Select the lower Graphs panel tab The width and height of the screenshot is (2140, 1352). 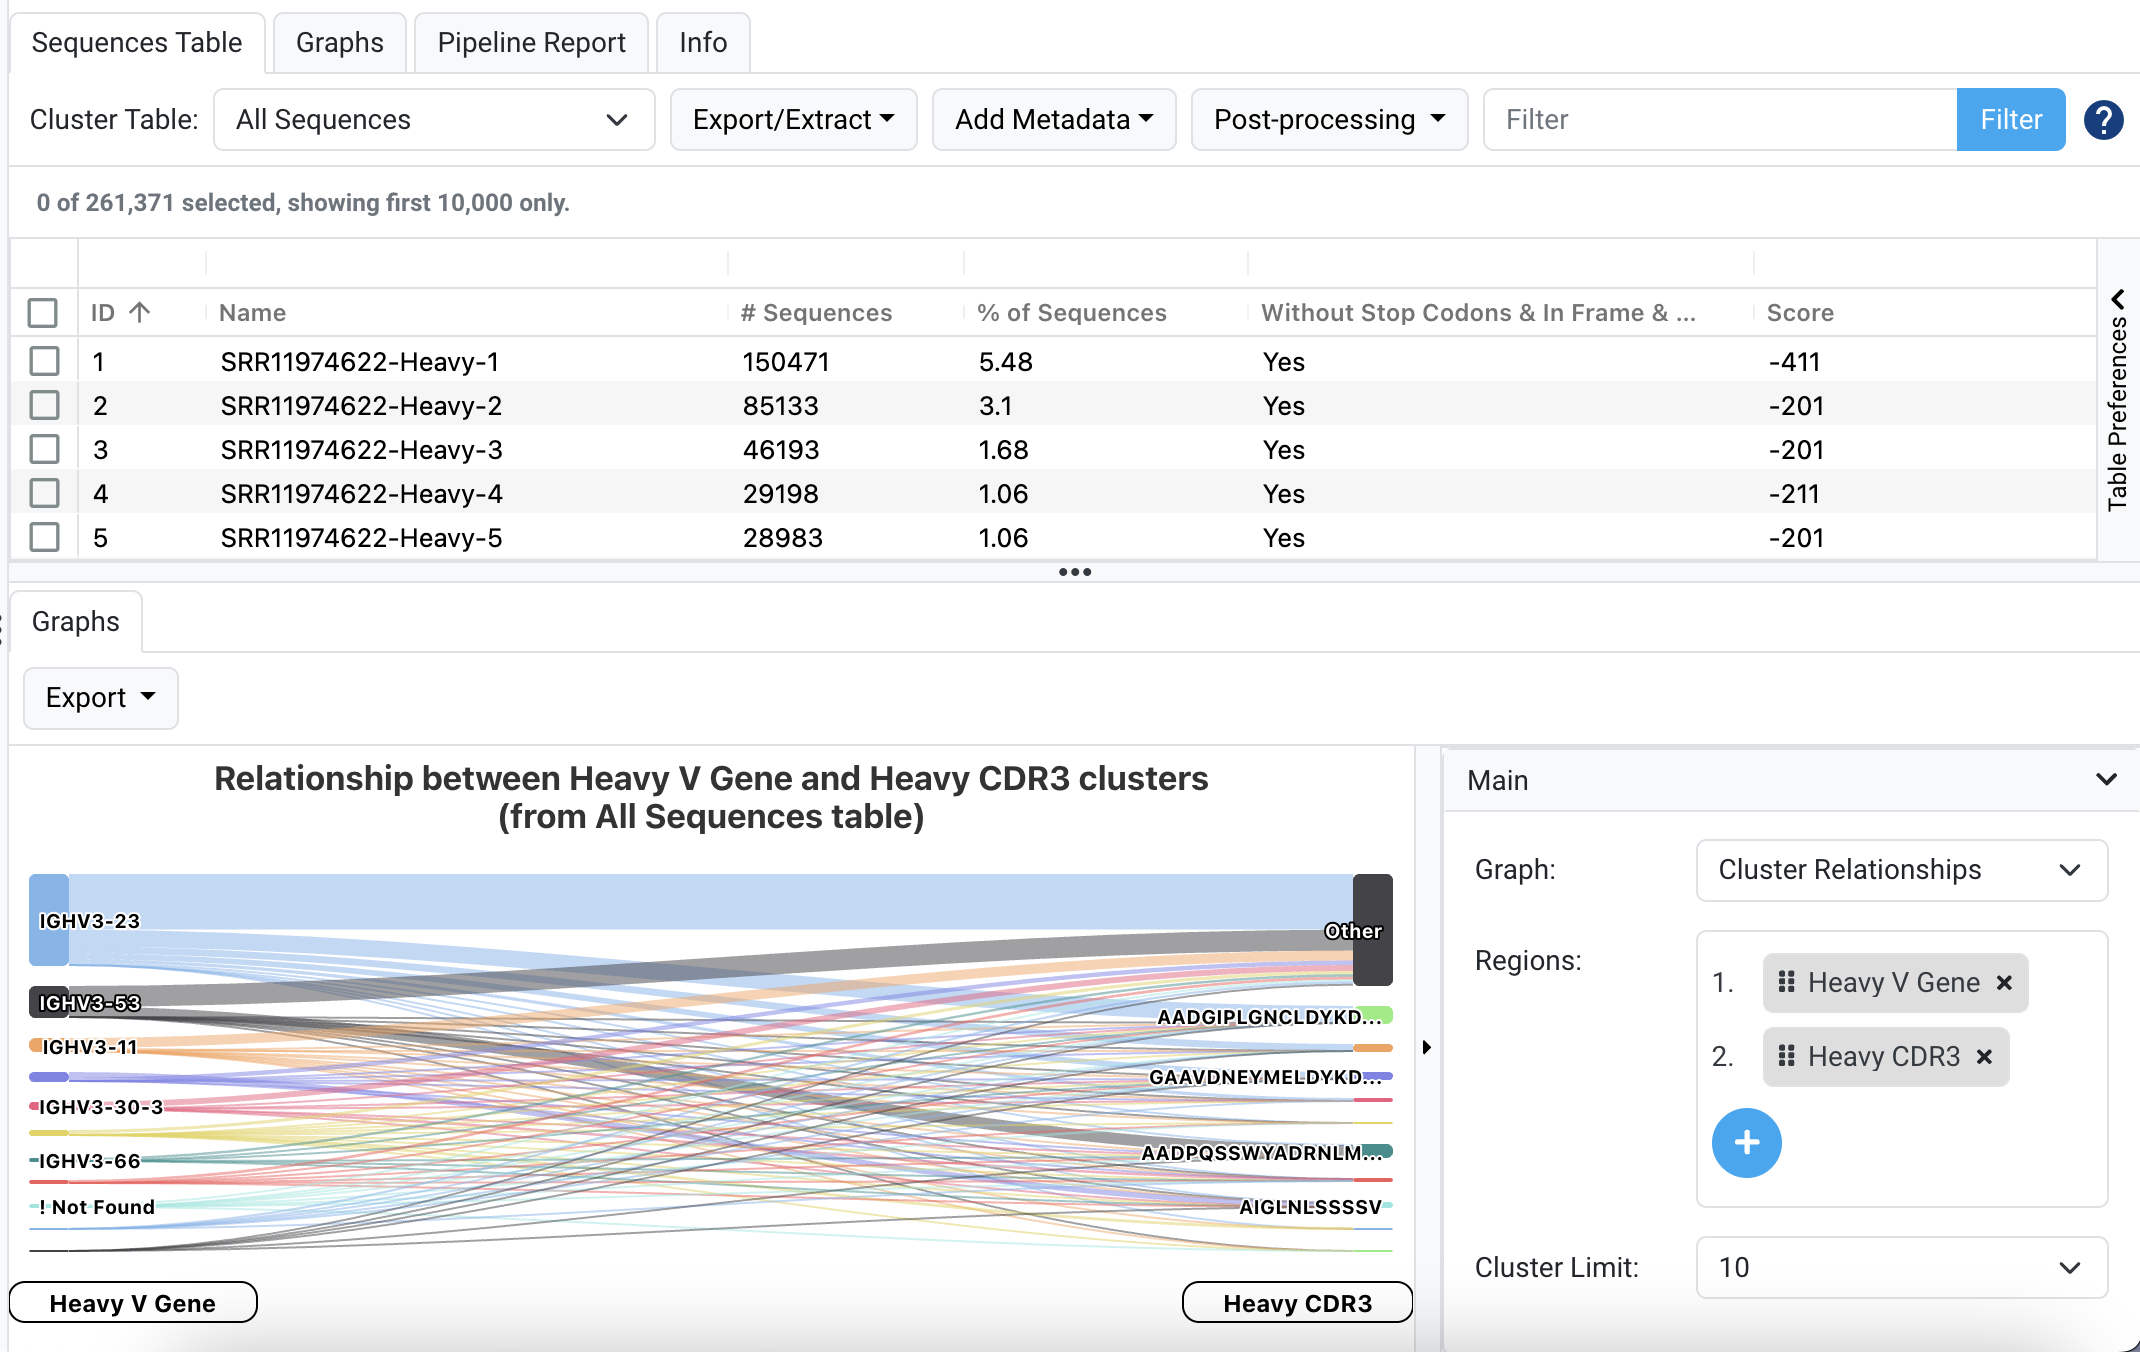point(76,622)
